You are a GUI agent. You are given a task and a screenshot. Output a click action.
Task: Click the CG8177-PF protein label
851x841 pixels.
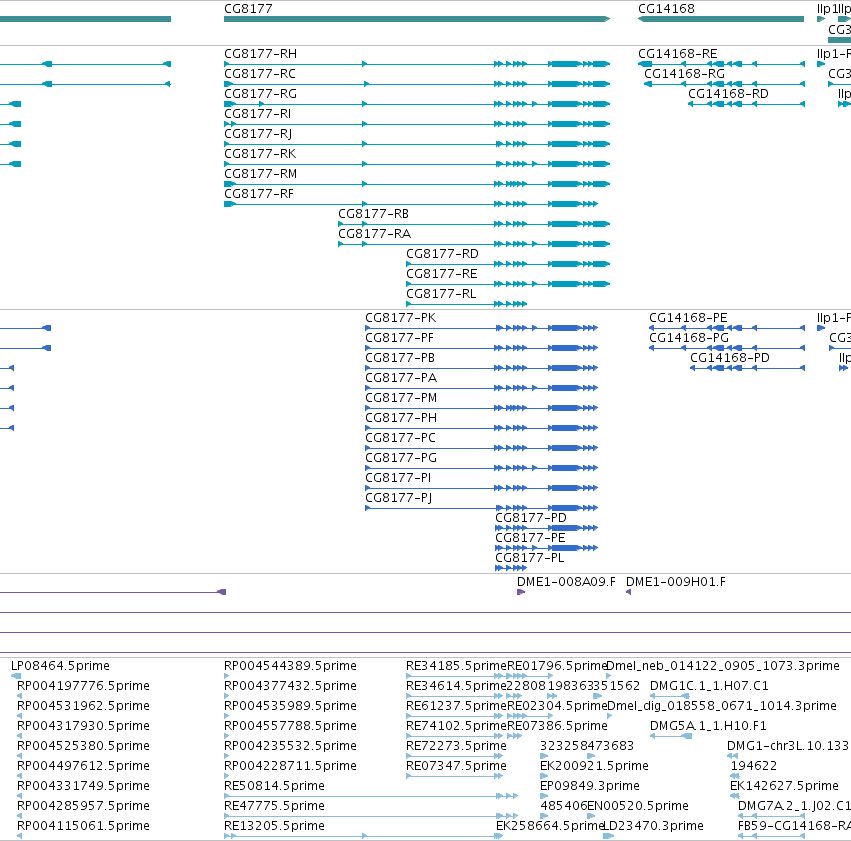(x=399, y=338)
